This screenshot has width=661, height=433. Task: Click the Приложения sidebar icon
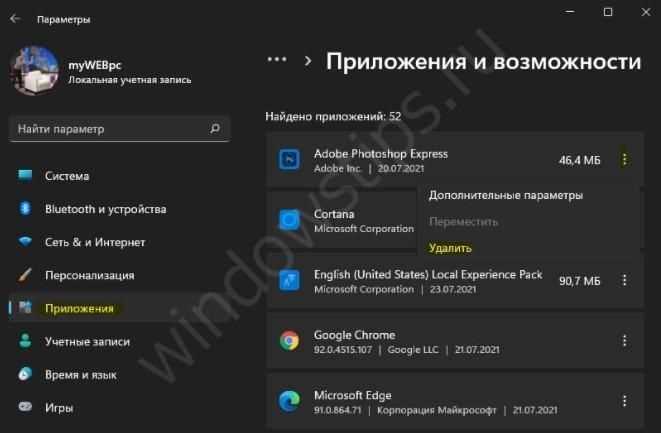point(25,308)
